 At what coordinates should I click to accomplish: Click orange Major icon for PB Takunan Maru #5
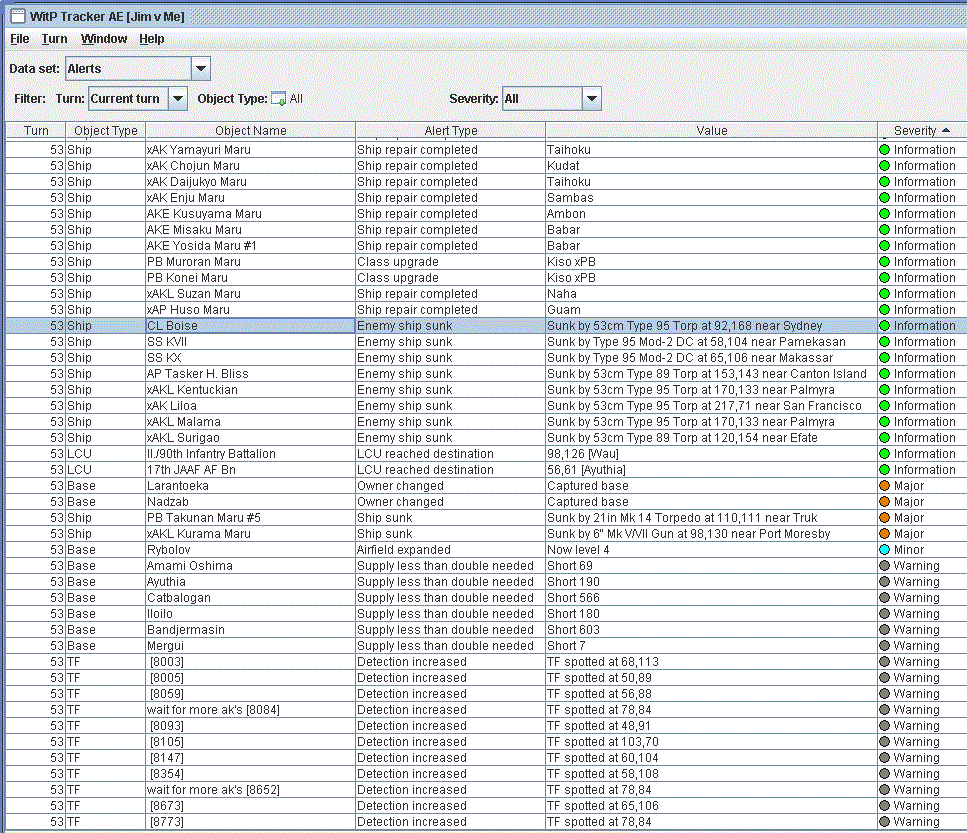point(885,518)
